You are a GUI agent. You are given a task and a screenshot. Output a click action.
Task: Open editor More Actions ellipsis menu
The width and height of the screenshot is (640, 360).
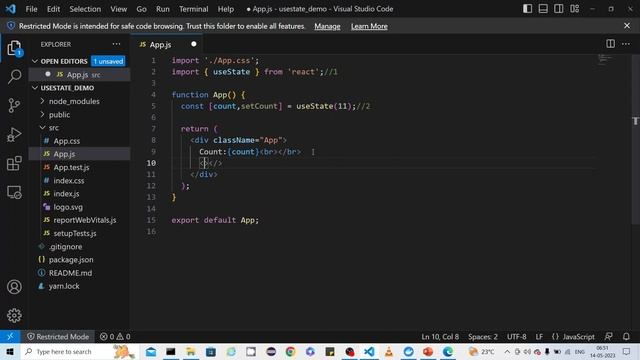[x=626, y=44]
